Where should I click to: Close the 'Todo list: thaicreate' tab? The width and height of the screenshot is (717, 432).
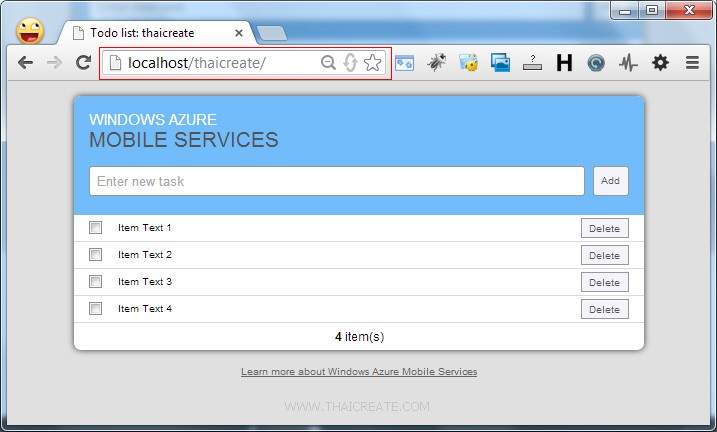pyautogui.click(x=238, y=33)
